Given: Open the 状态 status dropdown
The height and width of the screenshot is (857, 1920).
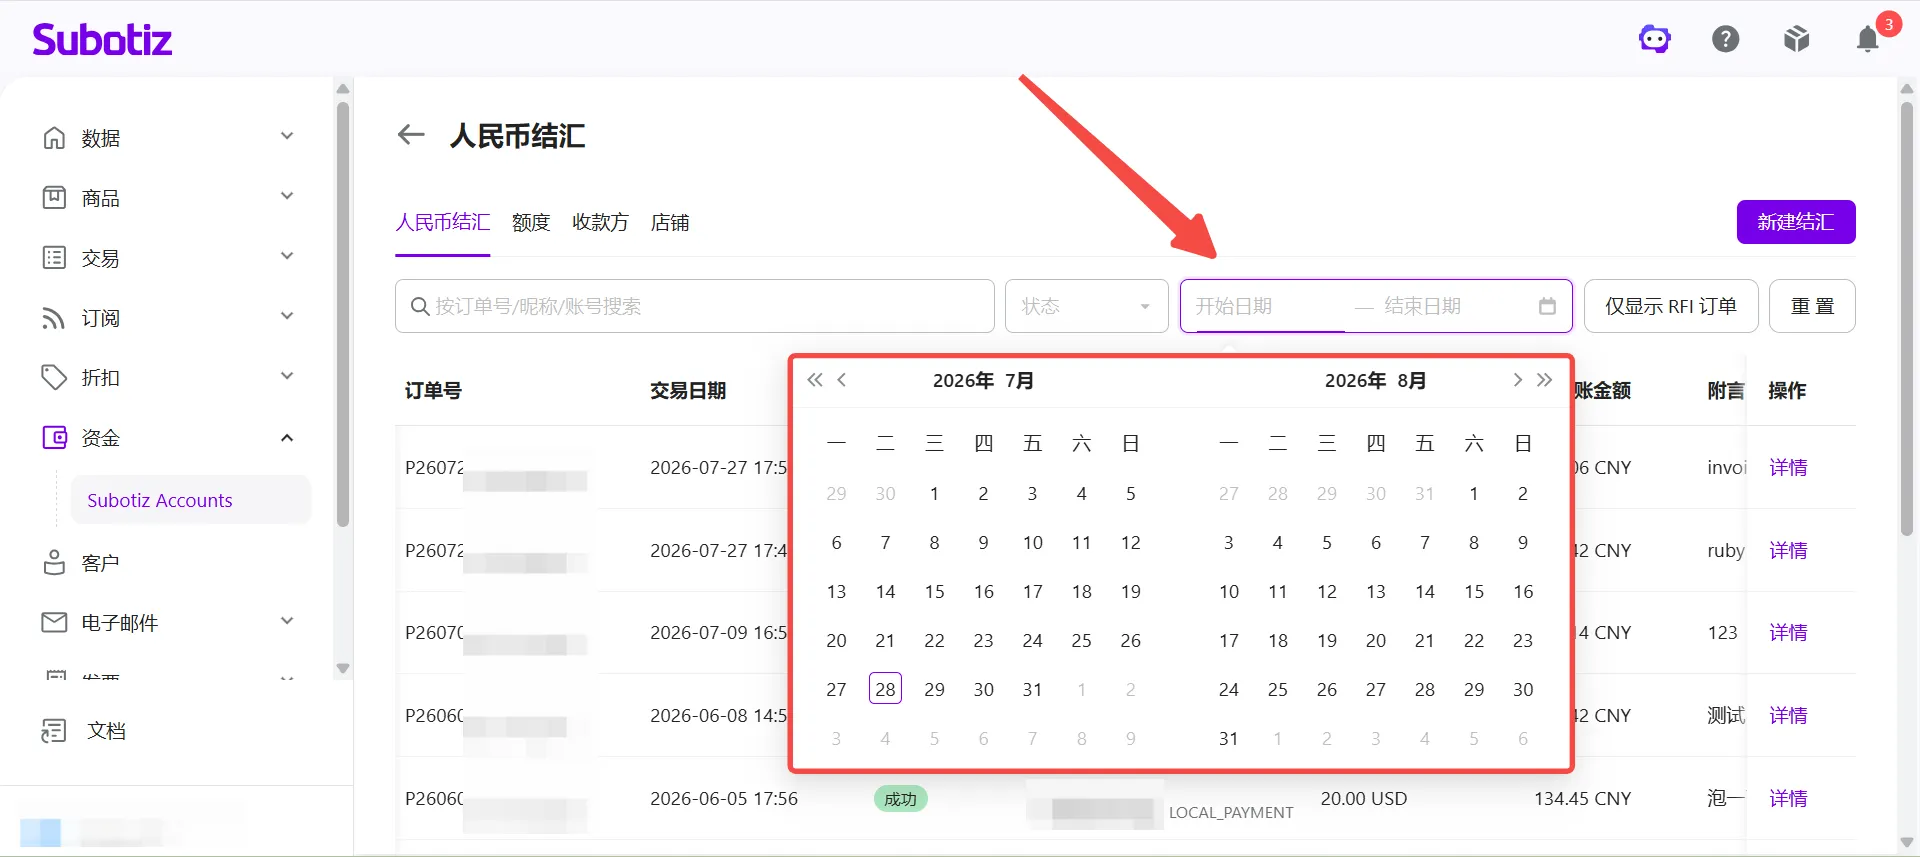Looking at the screenshot, I should click(1087, 306).
